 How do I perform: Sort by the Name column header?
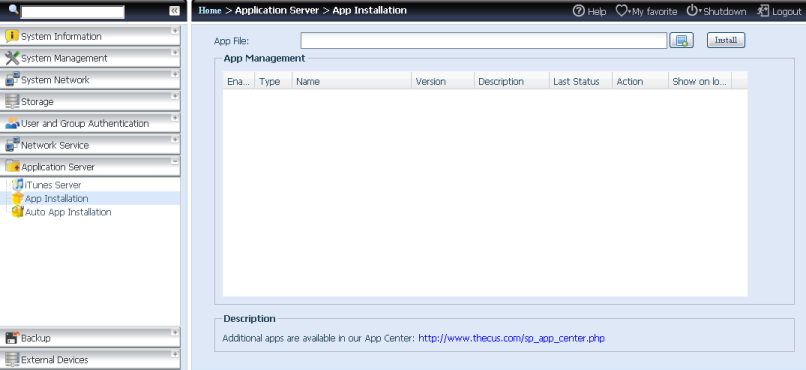[352, 81]
